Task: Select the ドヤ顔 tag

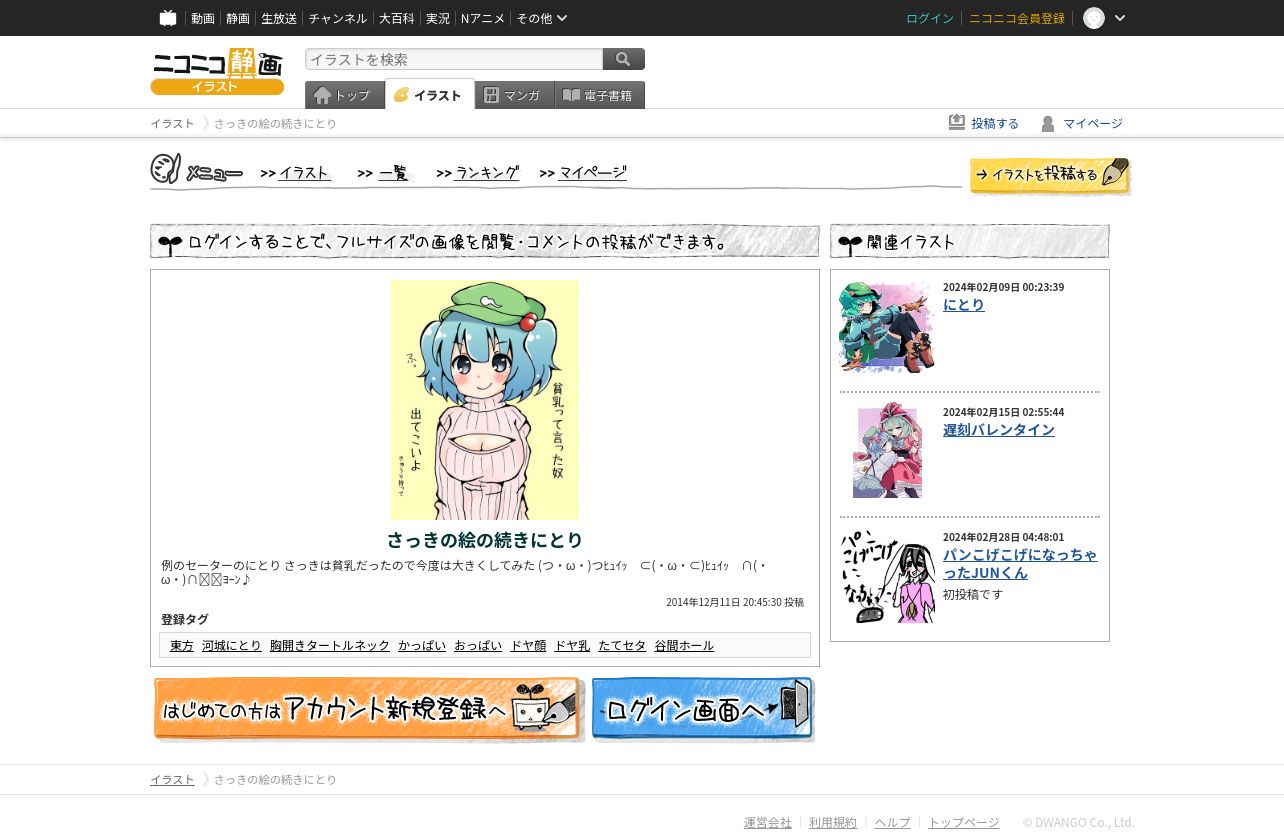Action: pyautogui.click(x=528, y=645)
